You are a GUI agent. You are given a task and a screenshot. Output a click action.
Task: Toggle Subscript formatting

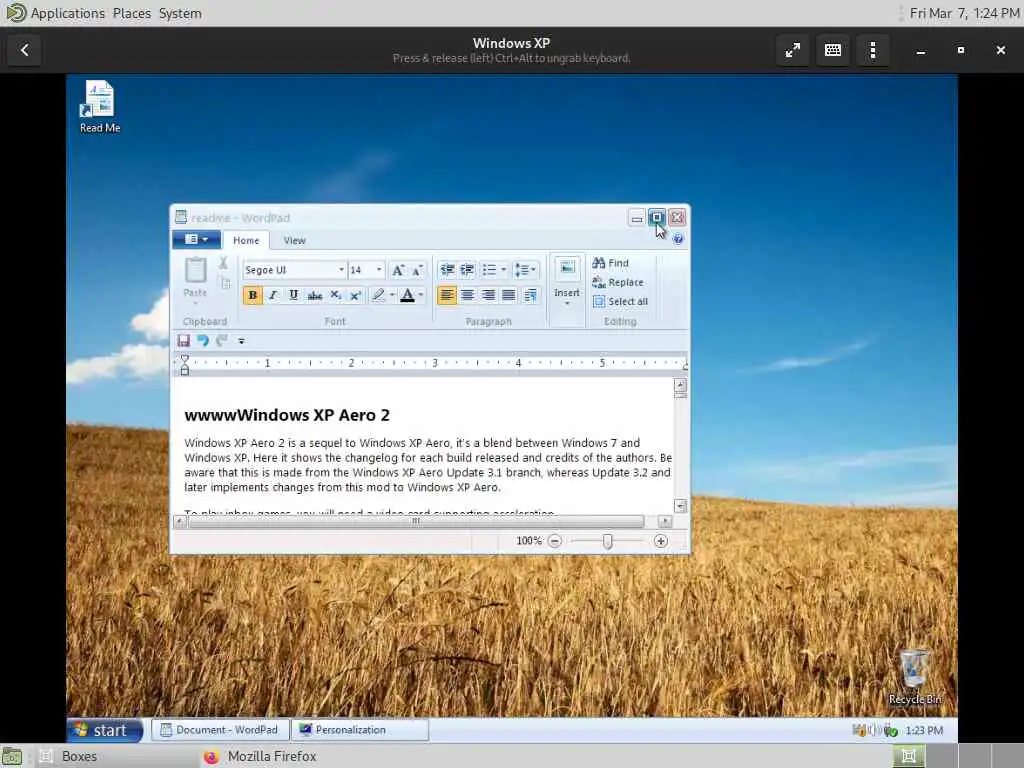[x=335, y=295]
